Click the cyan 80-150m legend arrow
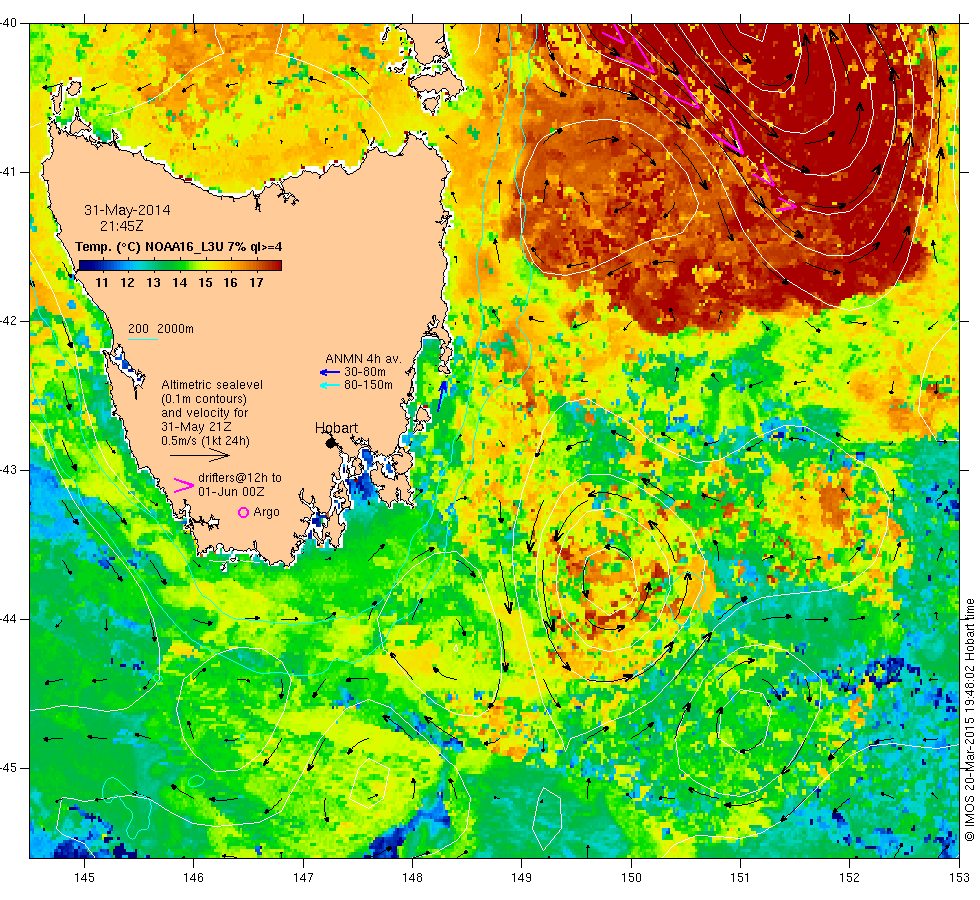 (x=329, y=386)
